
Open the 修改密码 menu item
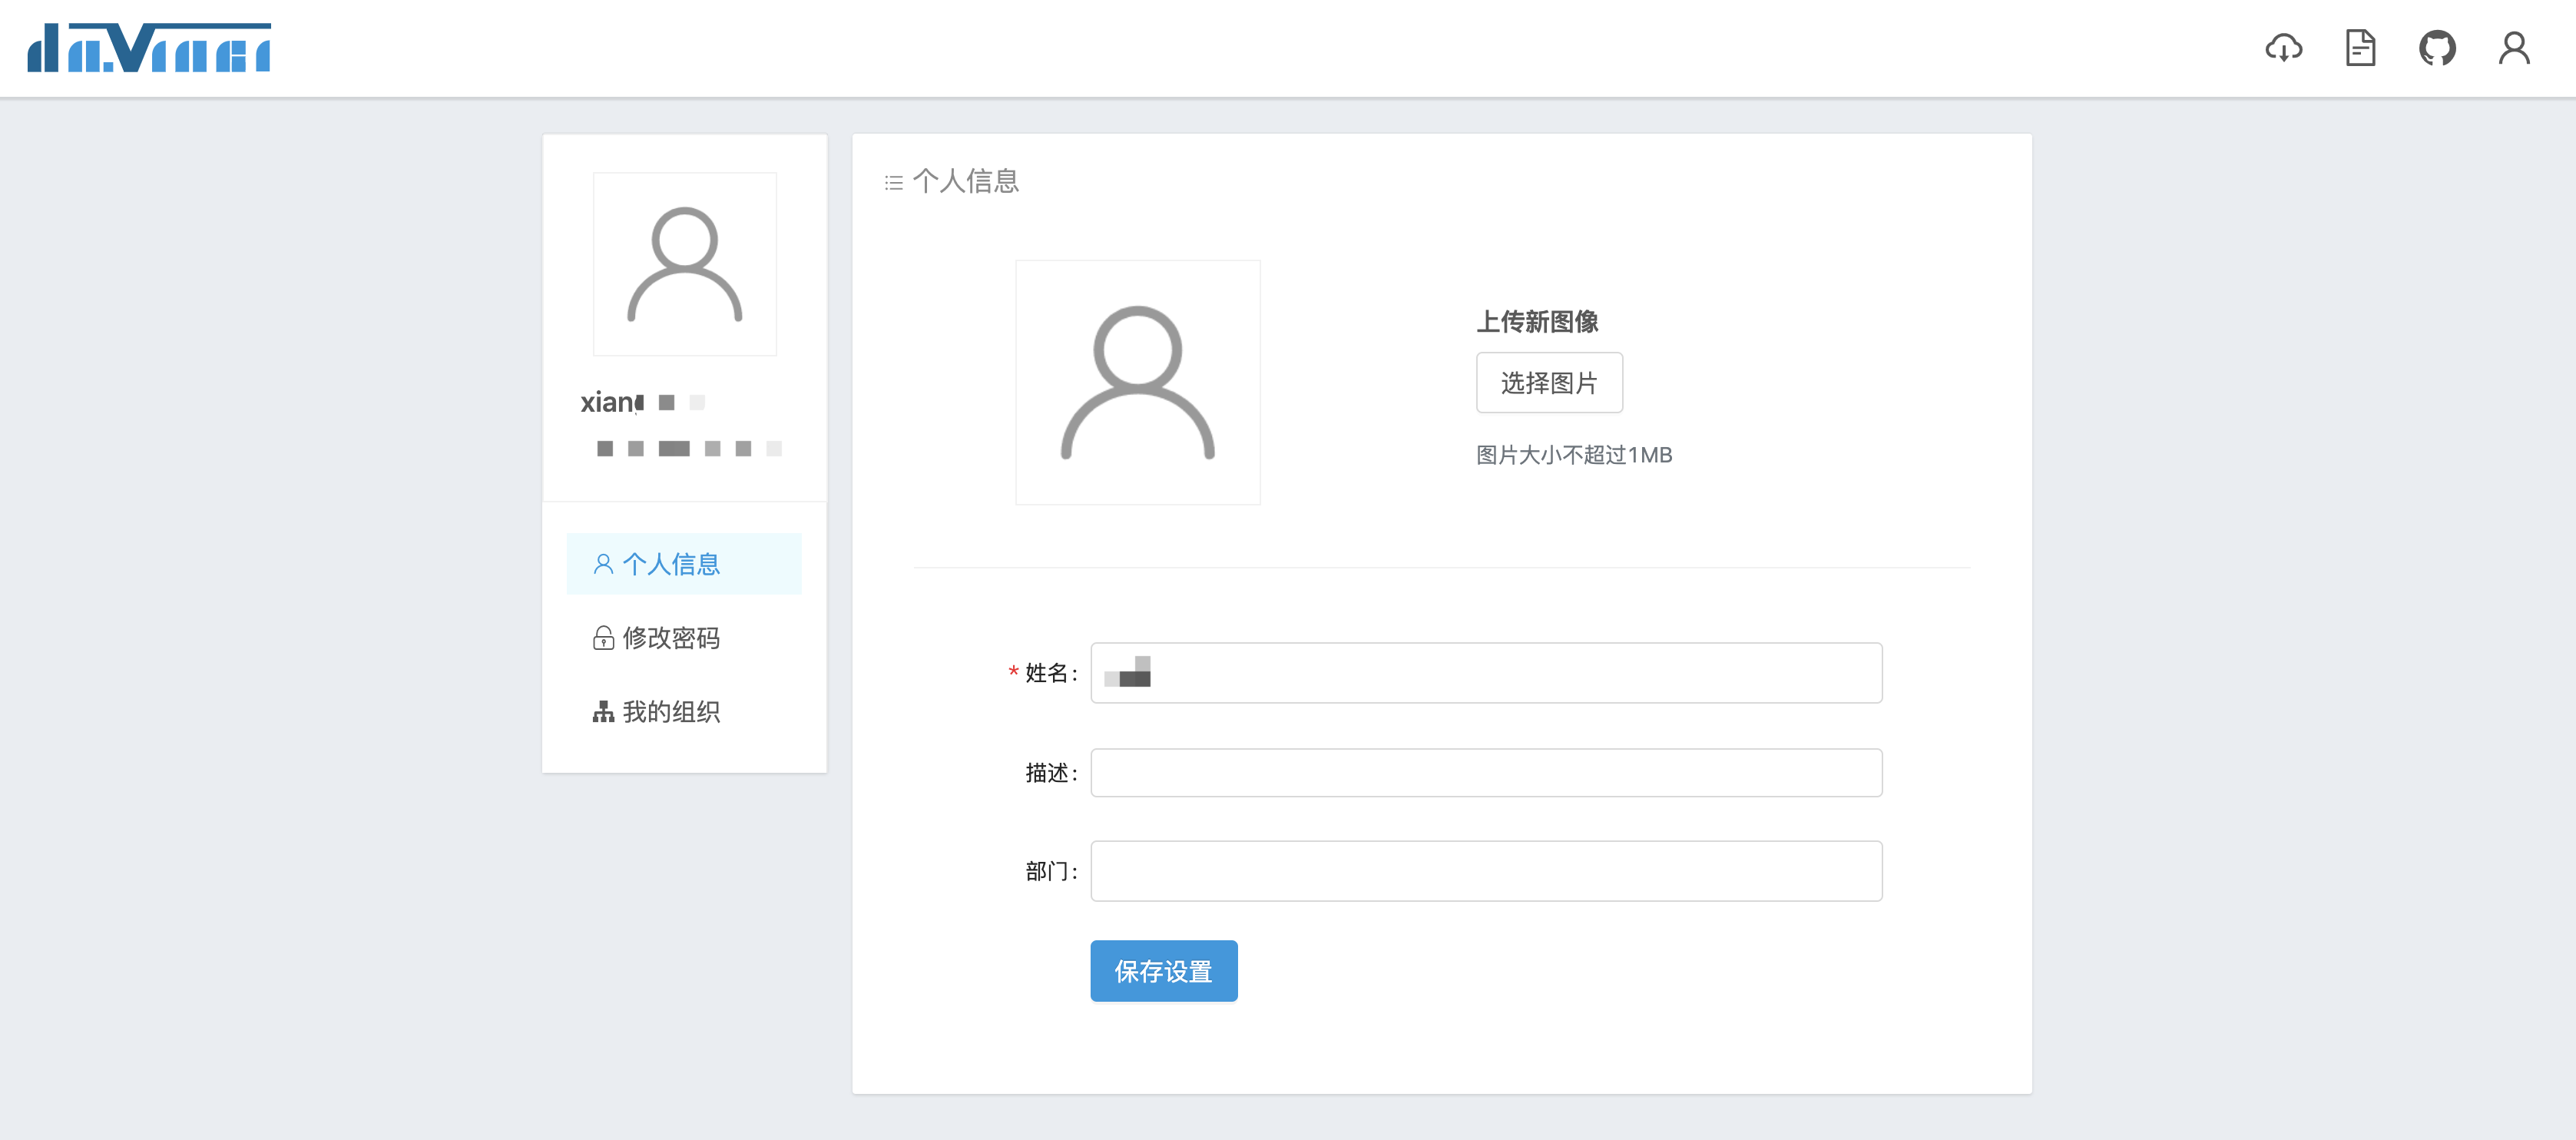[671, 638]
